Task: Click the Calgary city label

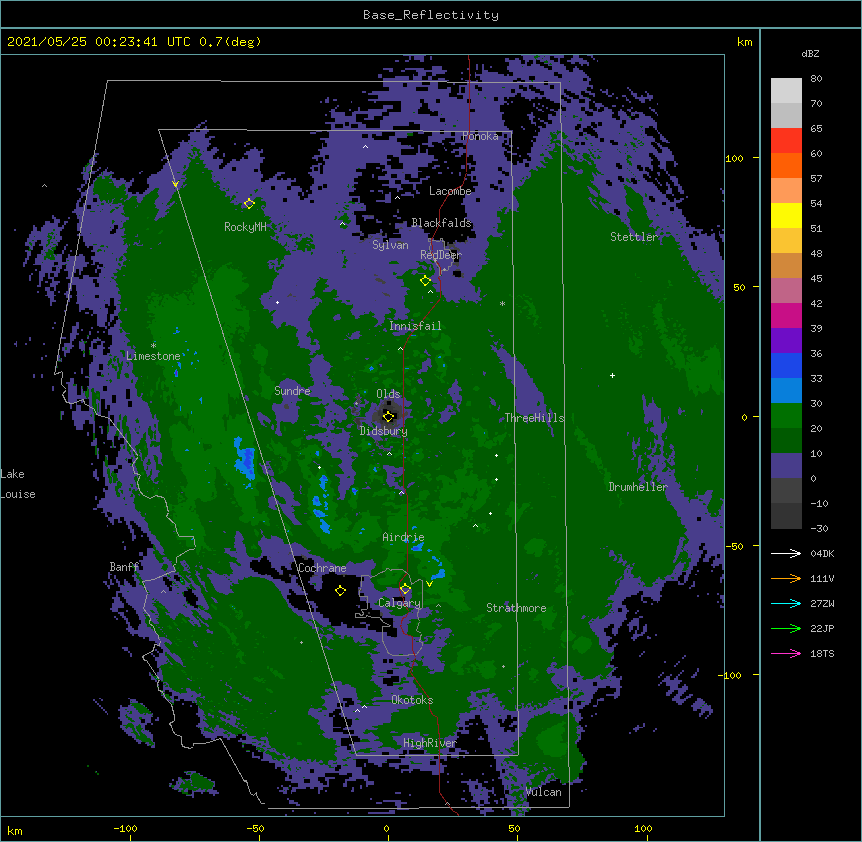Action: point(399,603)
